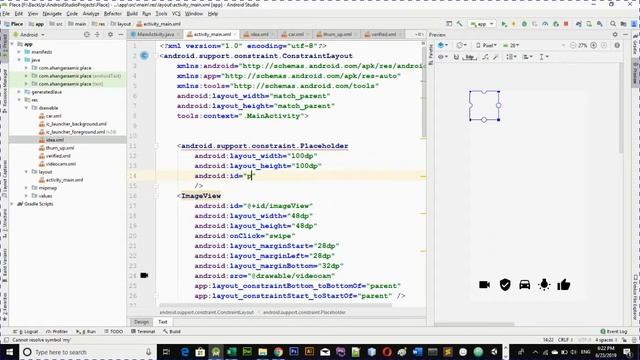
Task: Click Infer Constraints wand icon
Action: 496,57
